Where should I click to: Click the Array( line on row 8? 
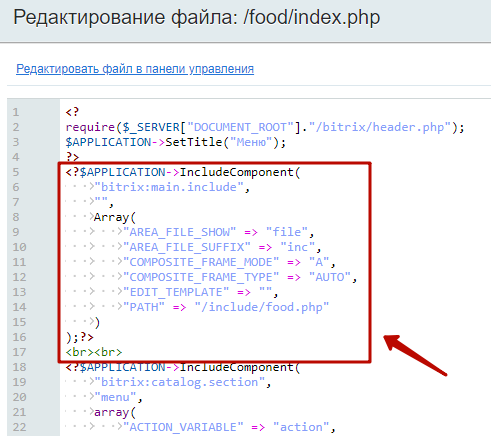coord(115,217)
